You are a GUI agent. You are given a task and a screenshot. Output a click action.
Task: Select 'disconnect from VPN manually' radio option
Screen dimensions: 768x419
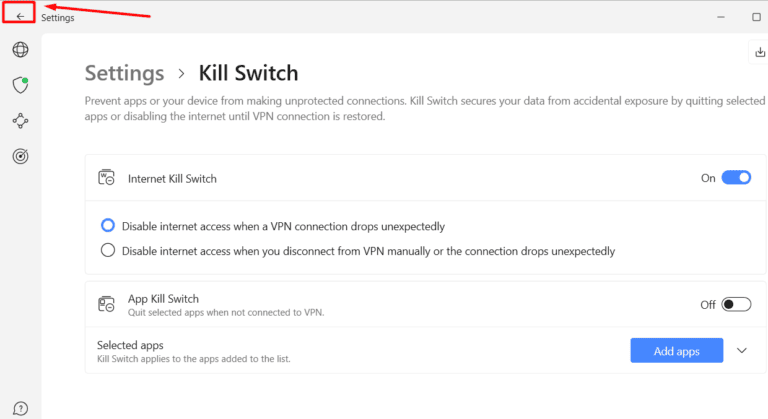(x=108, y=251)
